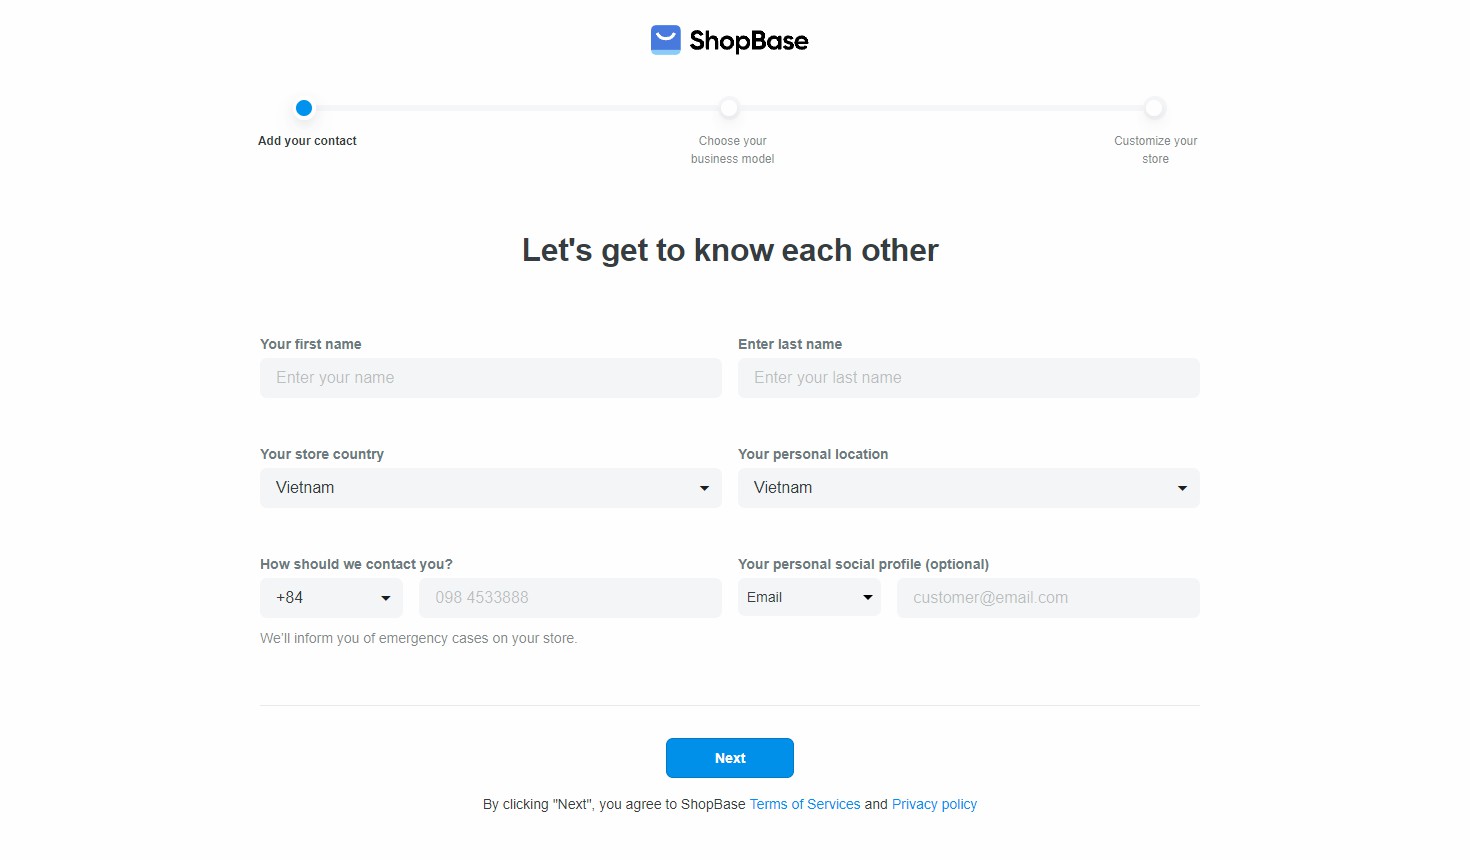Click the 'Customize your store' step circle
Image resolution: width=1470 pixels, height=860 pixels.
coord(1154,108)
